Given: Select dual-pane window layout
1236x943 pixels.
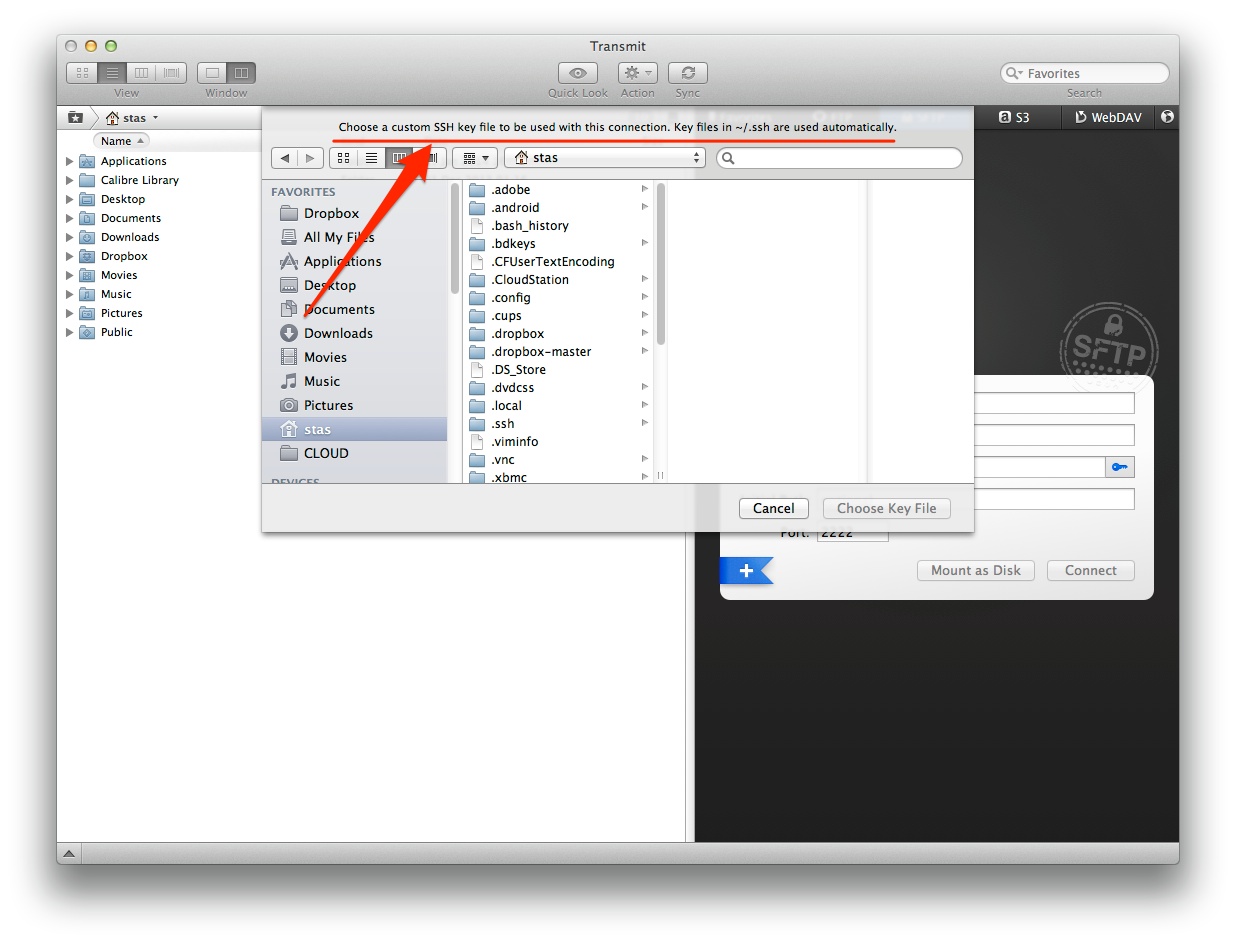Looking at the screenshot, I should [x=241, y=73].
